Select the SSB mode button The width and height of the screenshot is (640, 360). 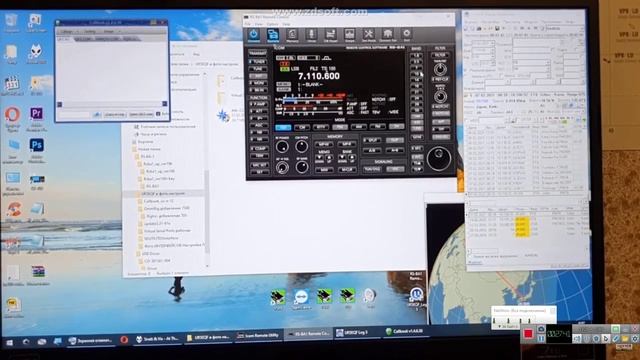[282, 127]
